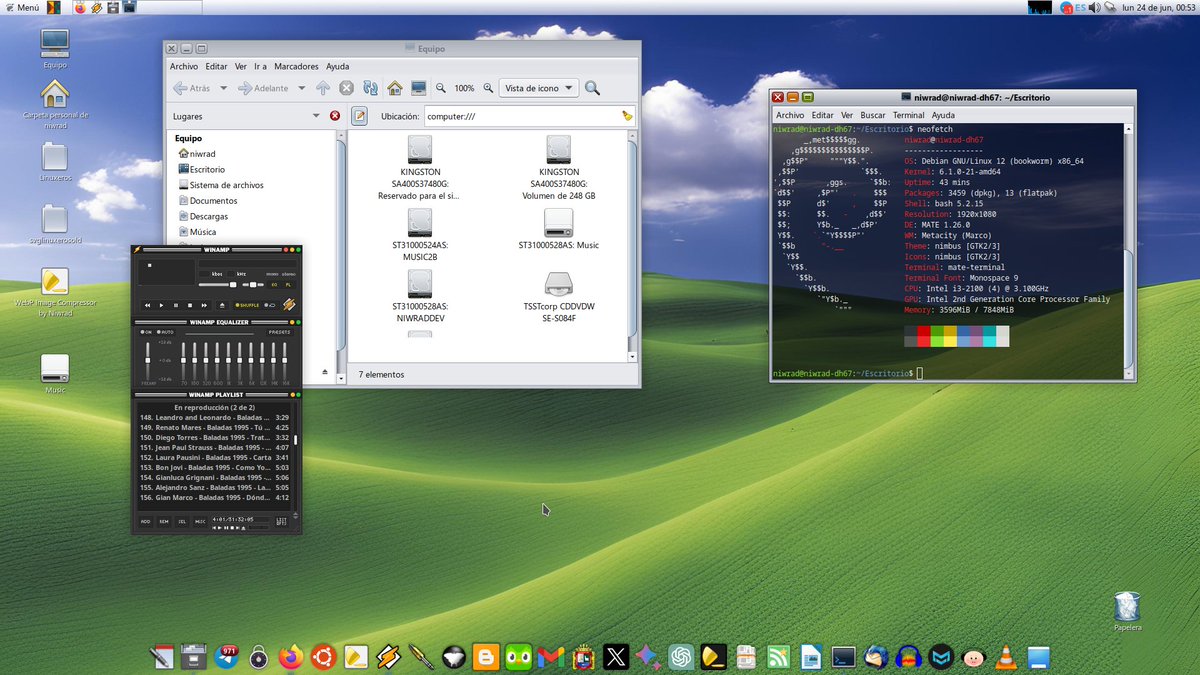Select track 152 Laura Pausini in playlist
Viewport: 1200px width, 675px height.
[x=215, y=458]
